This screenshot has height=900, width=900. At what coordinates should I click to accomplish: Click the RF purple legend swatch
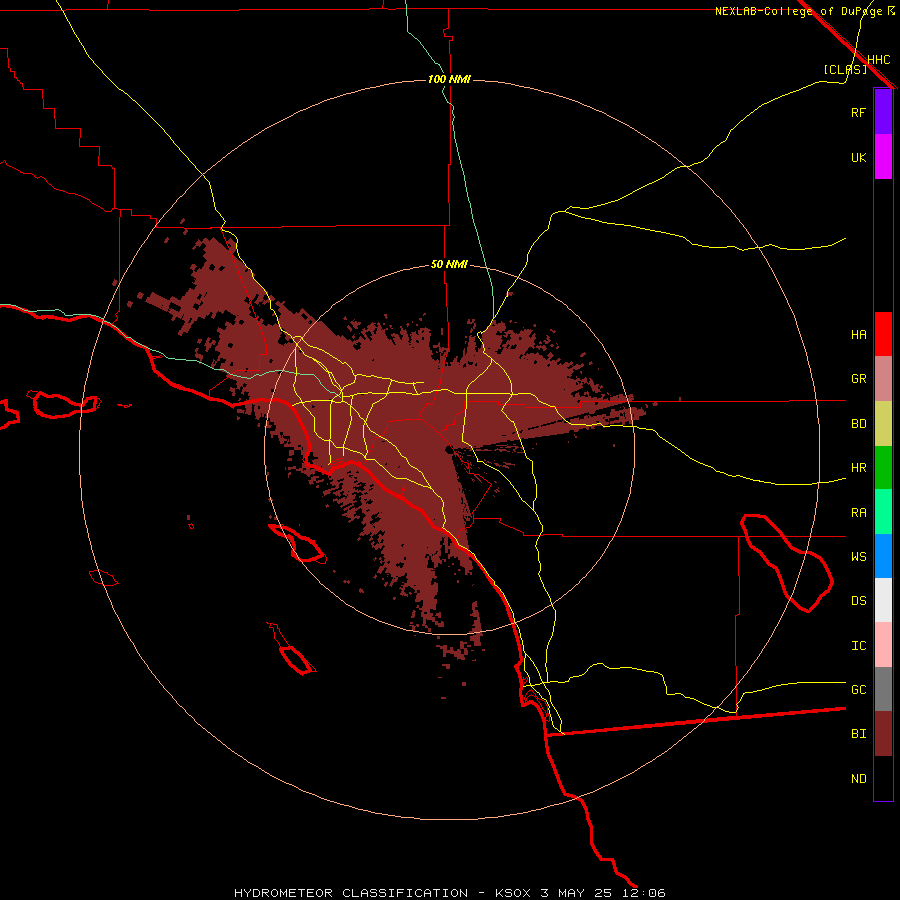(x=883, y=112)
